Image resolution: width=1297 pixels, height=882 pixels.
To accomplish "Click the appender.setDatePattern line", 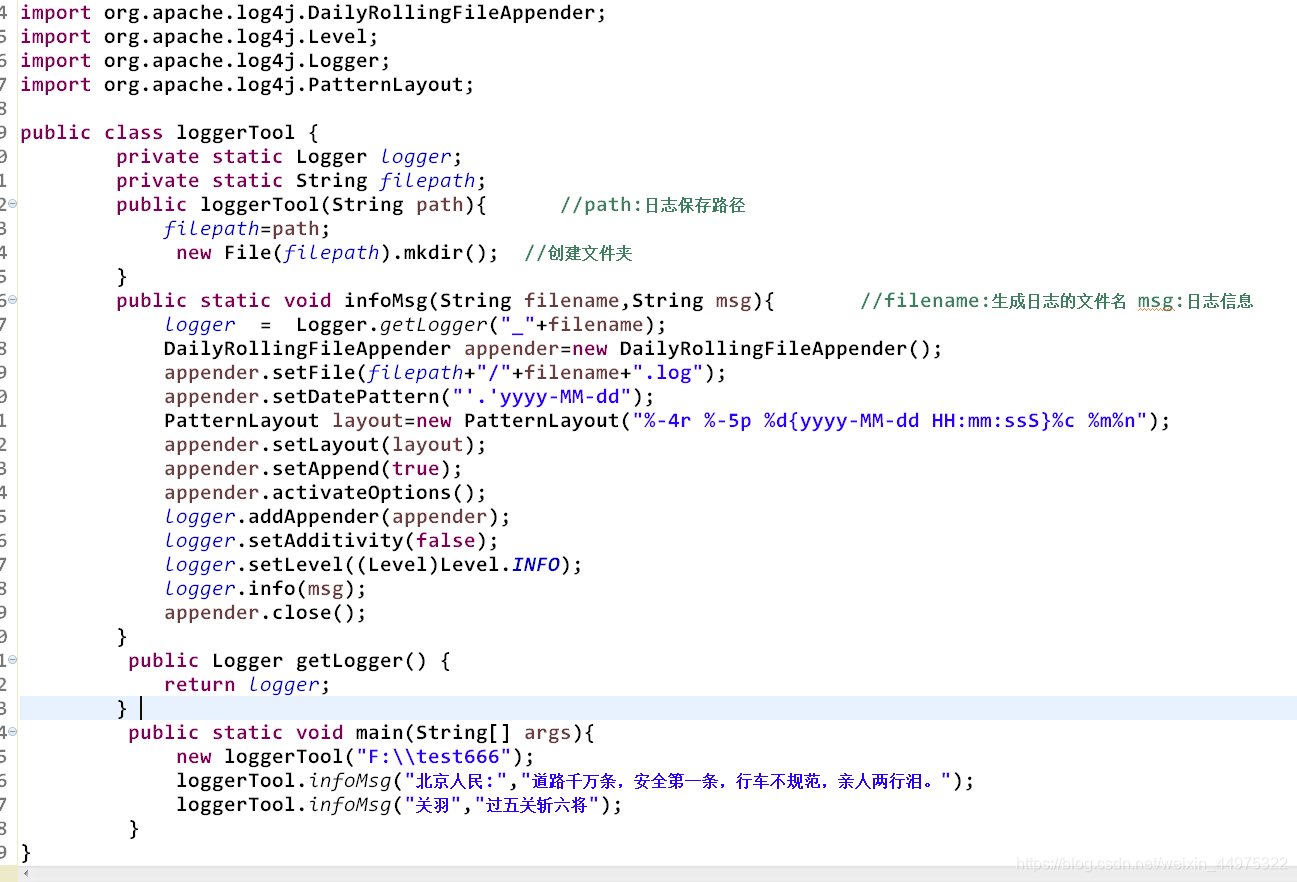I will click(x=409, y=397).
